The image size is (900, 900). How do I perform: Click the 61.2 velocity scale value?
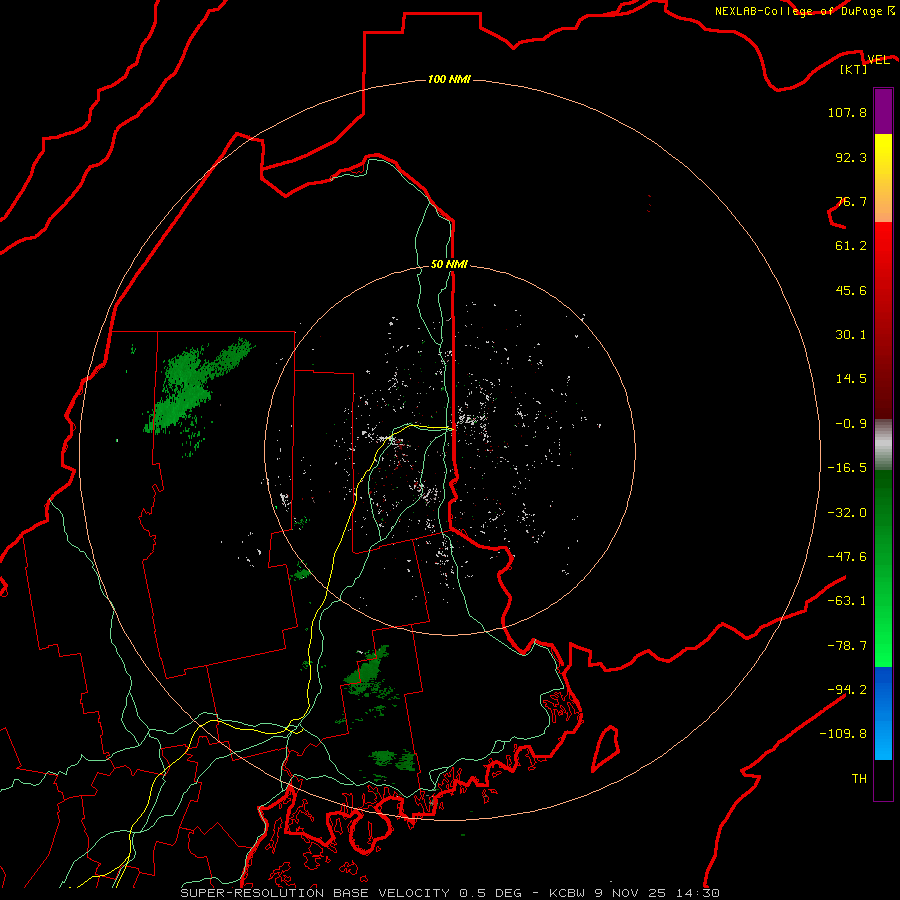[851, 246]
